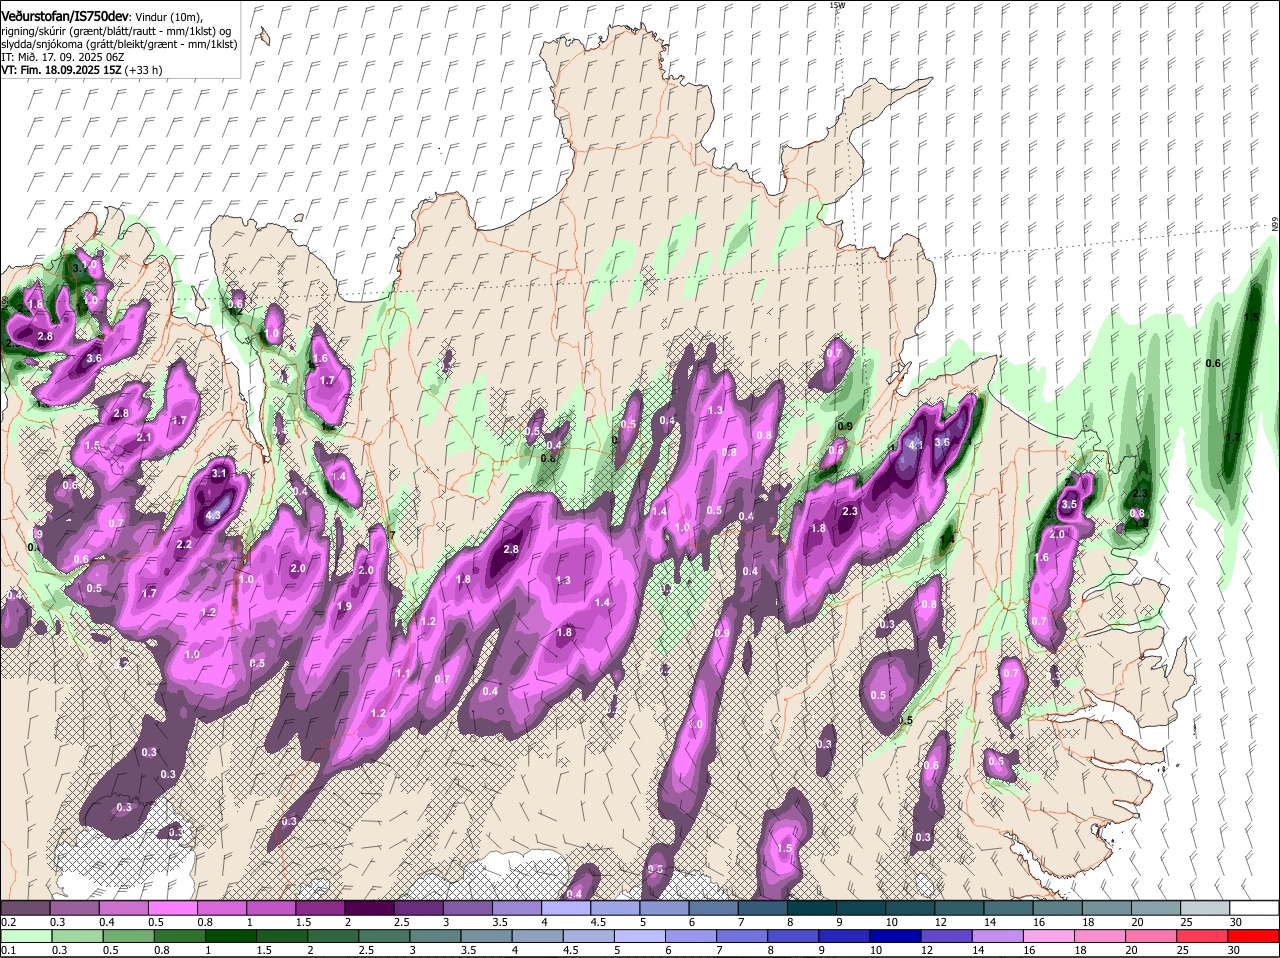Click the light gray 25–30 upper legend swatch
The height and width of the screenshot is (958, 1280).
[x=1206, y=908]
